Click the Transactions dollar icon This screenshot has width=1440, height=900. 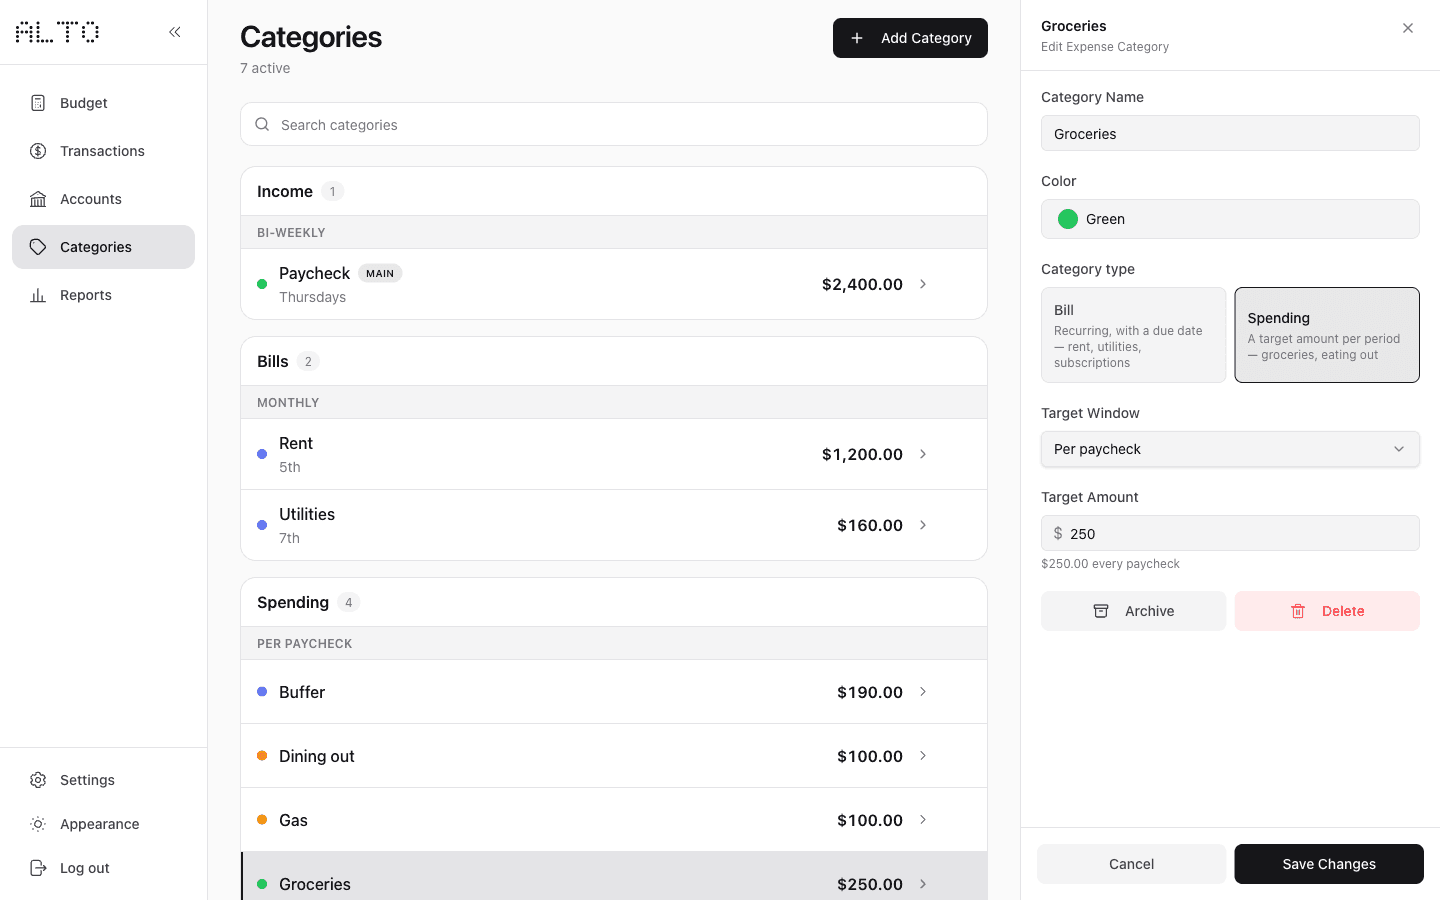point(38,151)
